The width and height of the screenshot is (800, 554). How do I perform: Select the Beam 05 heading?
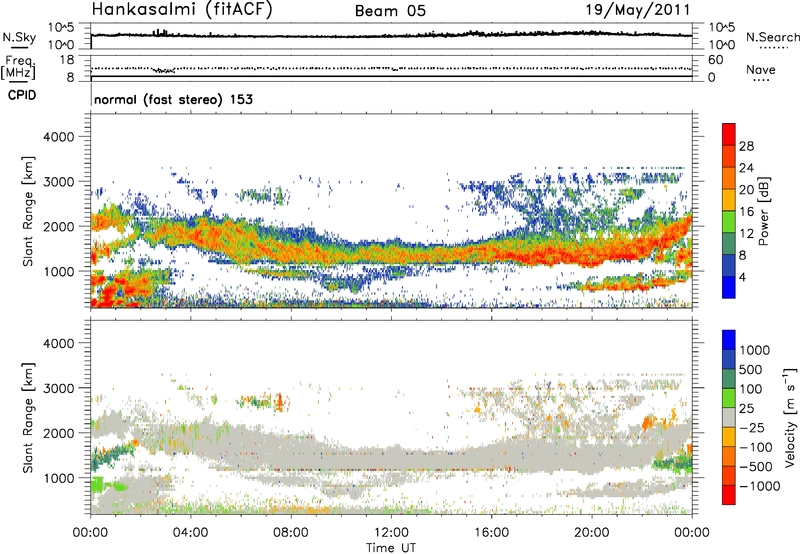point(390,11)
